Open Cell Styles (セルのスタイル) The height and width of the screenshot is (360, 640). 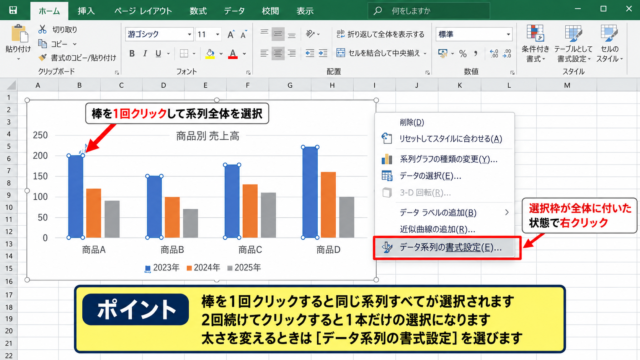tap(609, 43)
